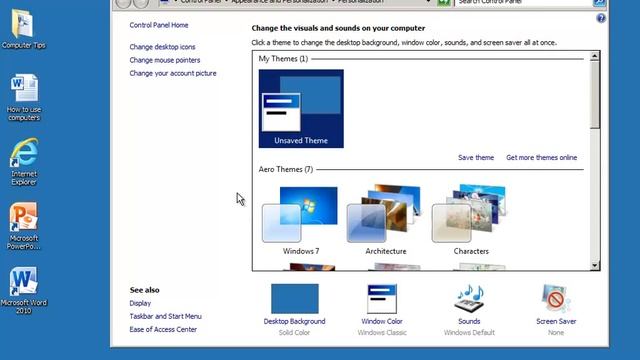
Task: Open Change desktop icons link
Action: [162, 47]
